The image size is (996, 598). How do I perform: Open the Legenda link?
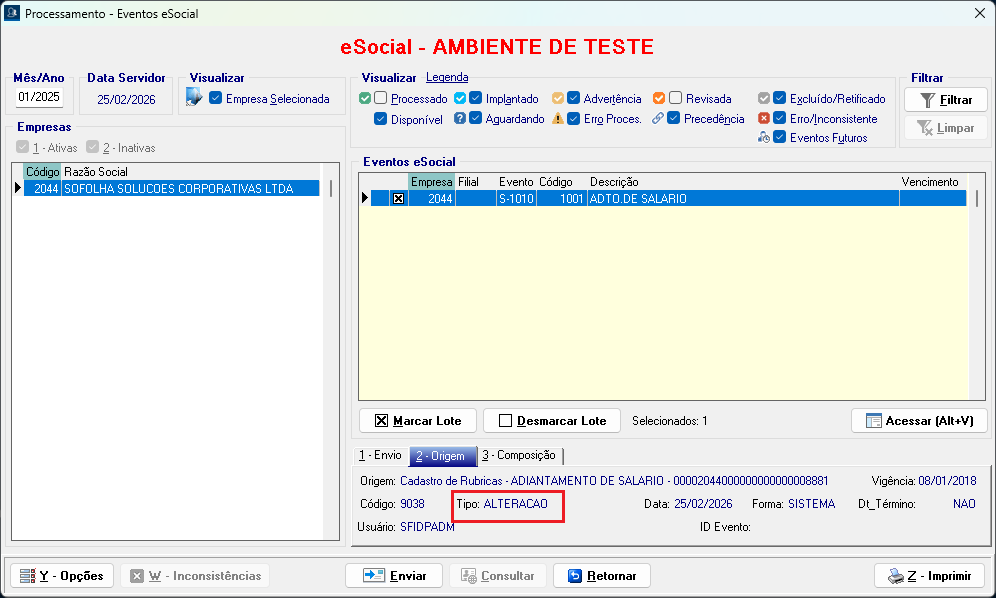pos(447,77)
